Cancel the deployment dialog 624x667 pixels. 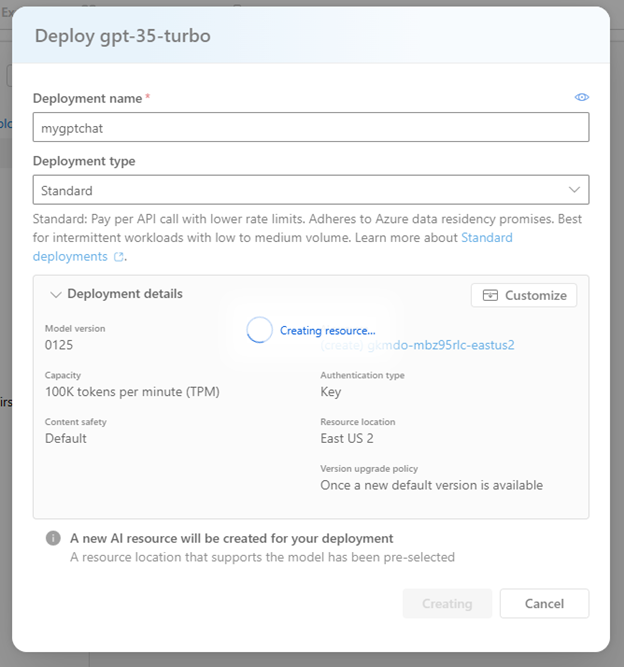click(x=544, y=603)
